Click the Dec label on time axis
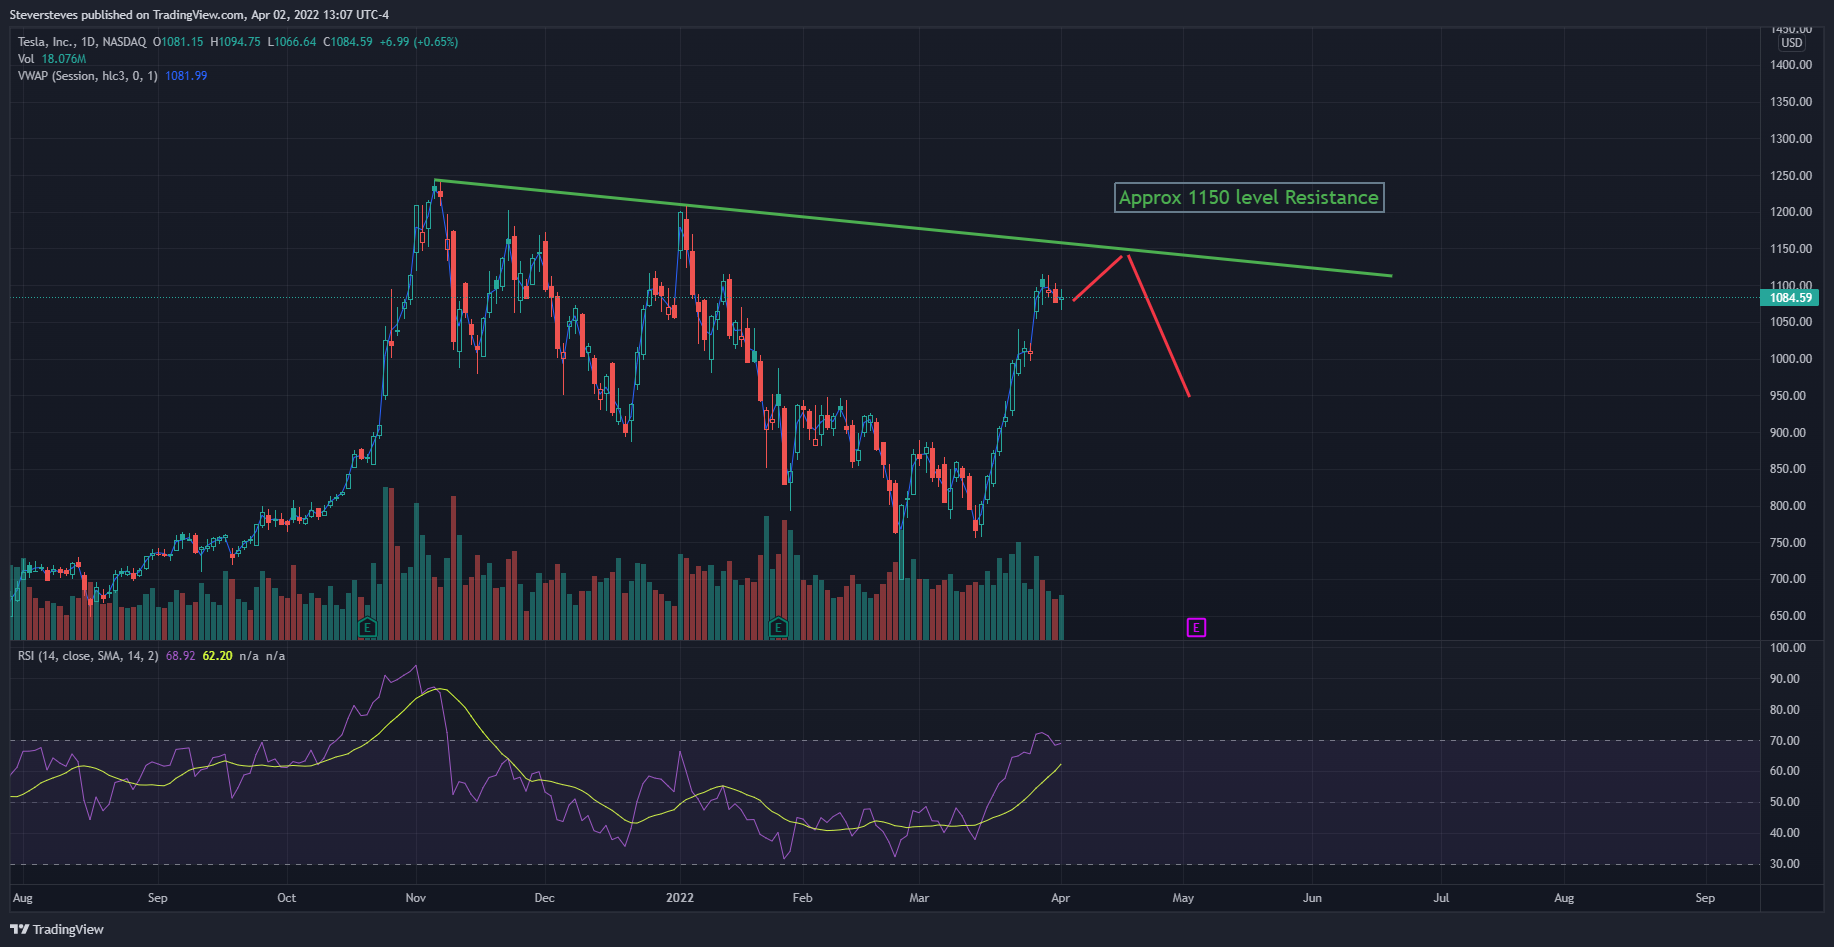This screenshot has height=947, width=1834. point(544,898)
